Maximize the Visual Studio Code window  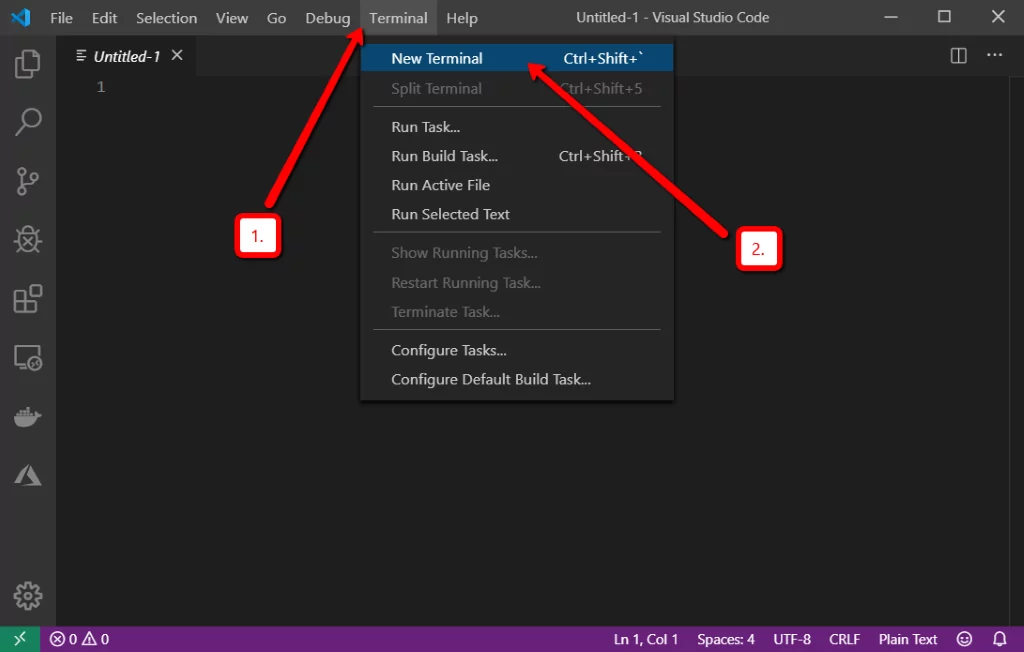pyautogui.click(x=944, y=17)
